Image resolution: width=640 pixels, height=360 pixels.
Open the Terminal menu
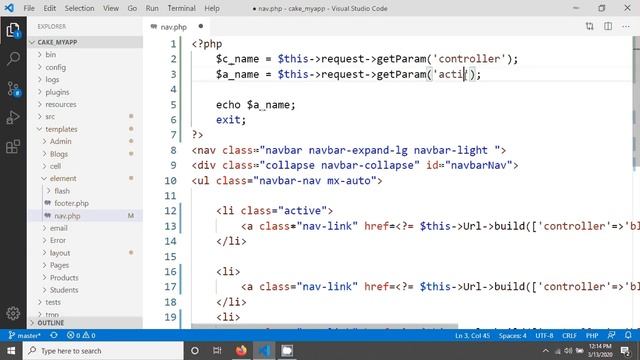pyautogui.click(x=181, y=8)
